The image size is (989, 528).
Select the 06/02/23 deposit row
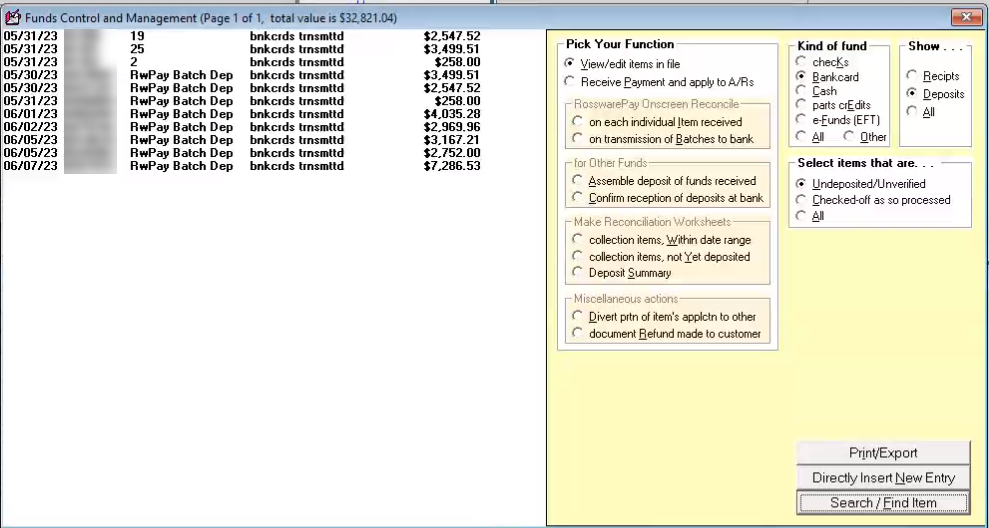(x=242, y=127)
